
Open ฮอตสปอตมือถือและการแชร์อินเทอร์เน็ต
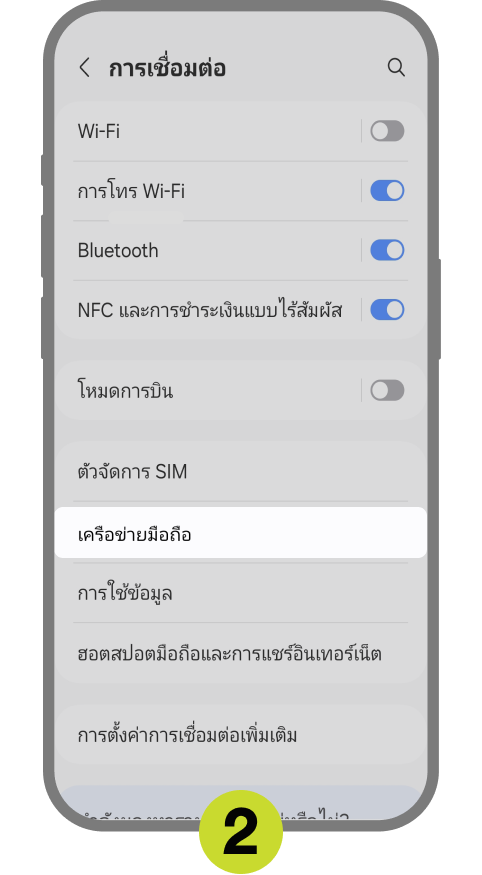(x=240, y=653)
